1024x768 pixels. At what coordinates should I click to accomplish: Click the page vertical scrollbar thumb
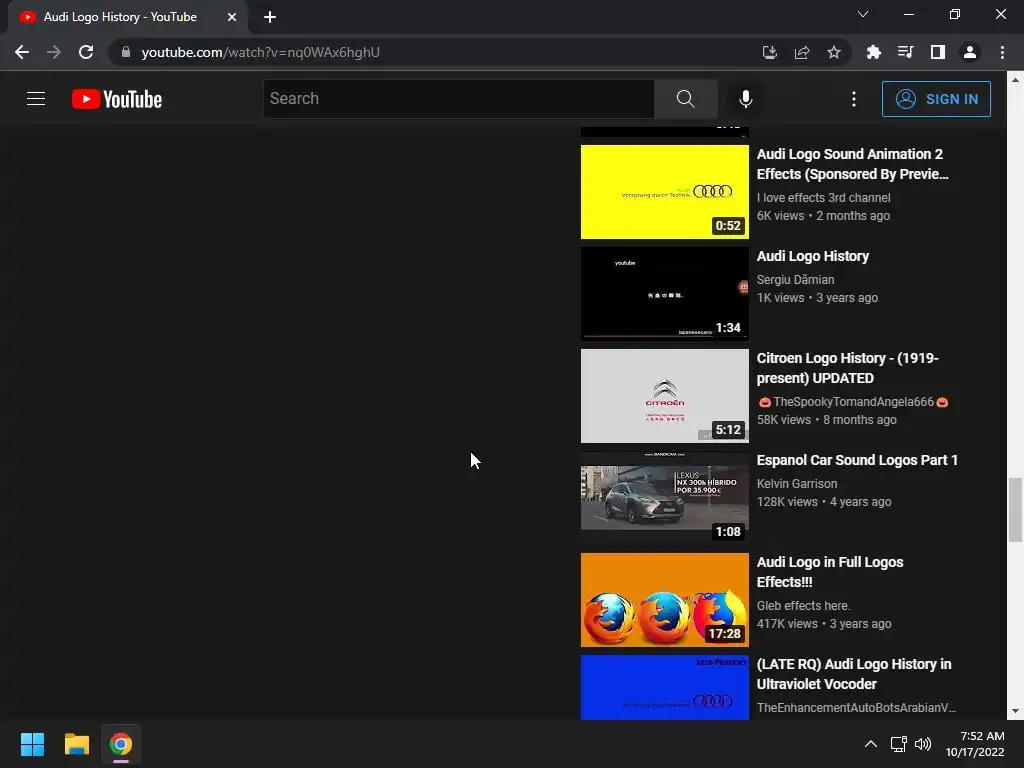coord(1015,510)
